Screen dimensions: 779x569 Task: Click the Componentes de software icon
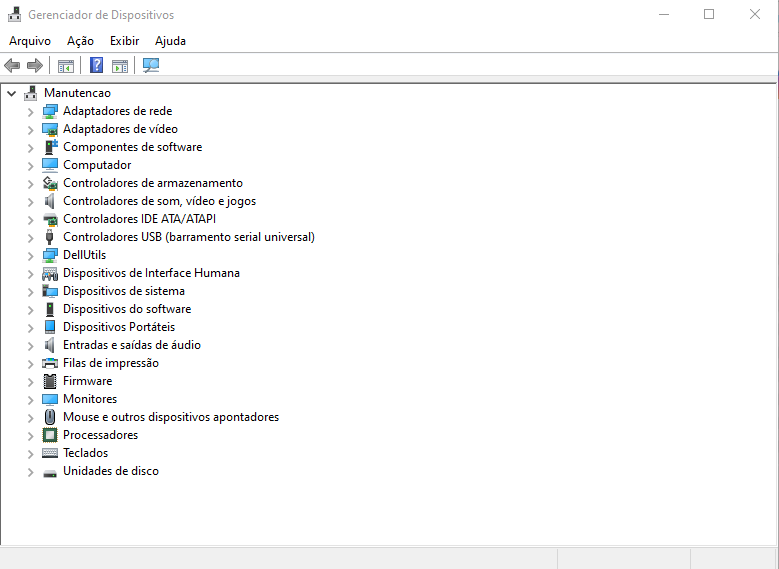tap(50, 147)
